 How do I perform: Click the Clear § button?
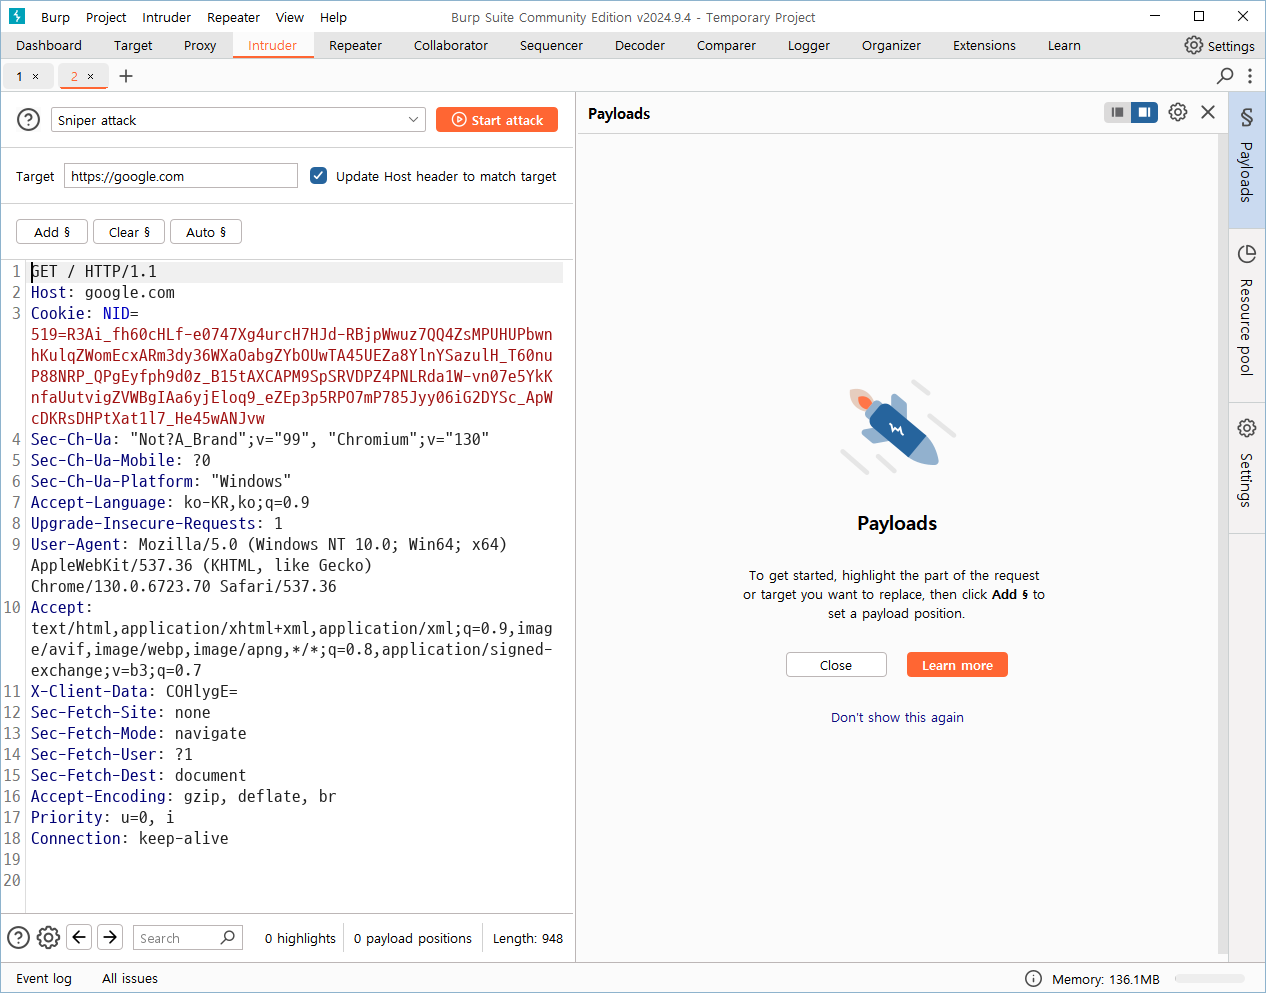point(129,232)
